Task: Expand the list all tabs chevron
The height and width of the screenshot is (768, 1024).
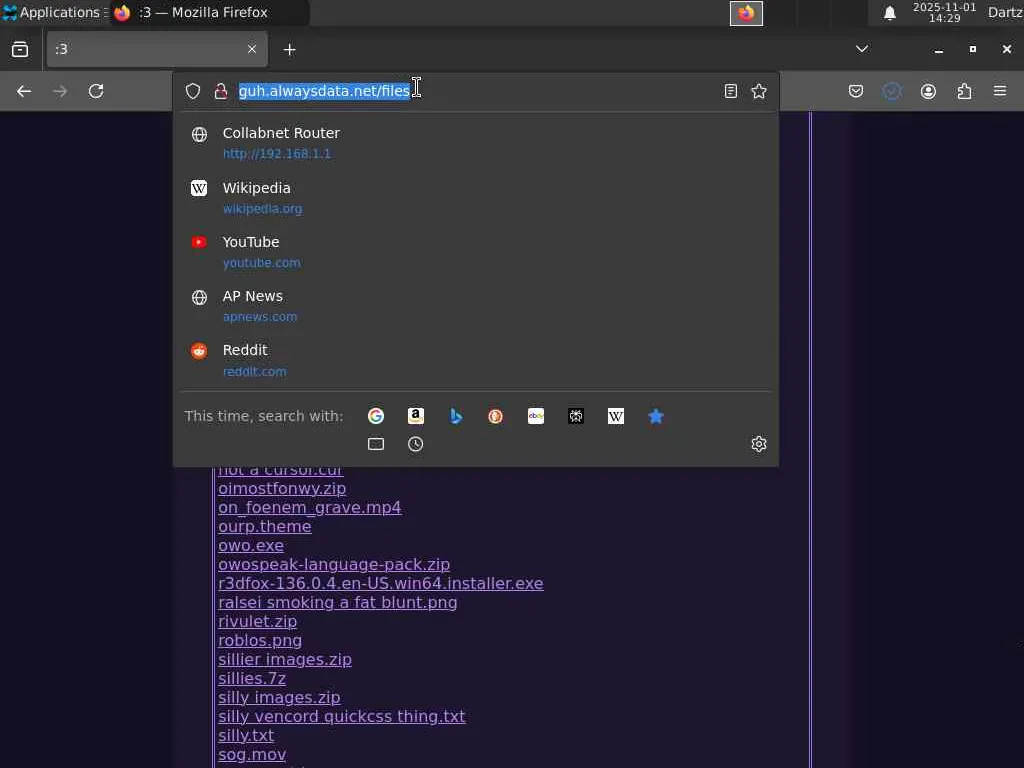Action: point(862,49)
